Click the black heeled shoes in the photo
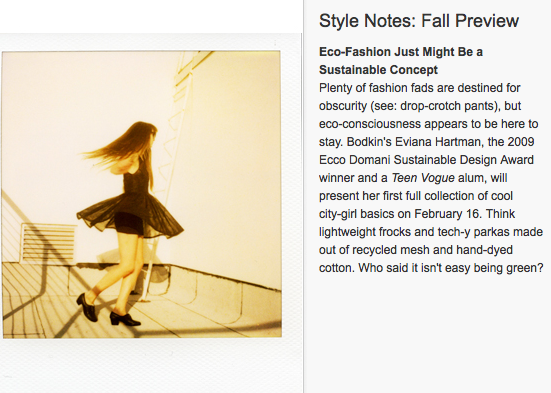 [x=108, y=311]
